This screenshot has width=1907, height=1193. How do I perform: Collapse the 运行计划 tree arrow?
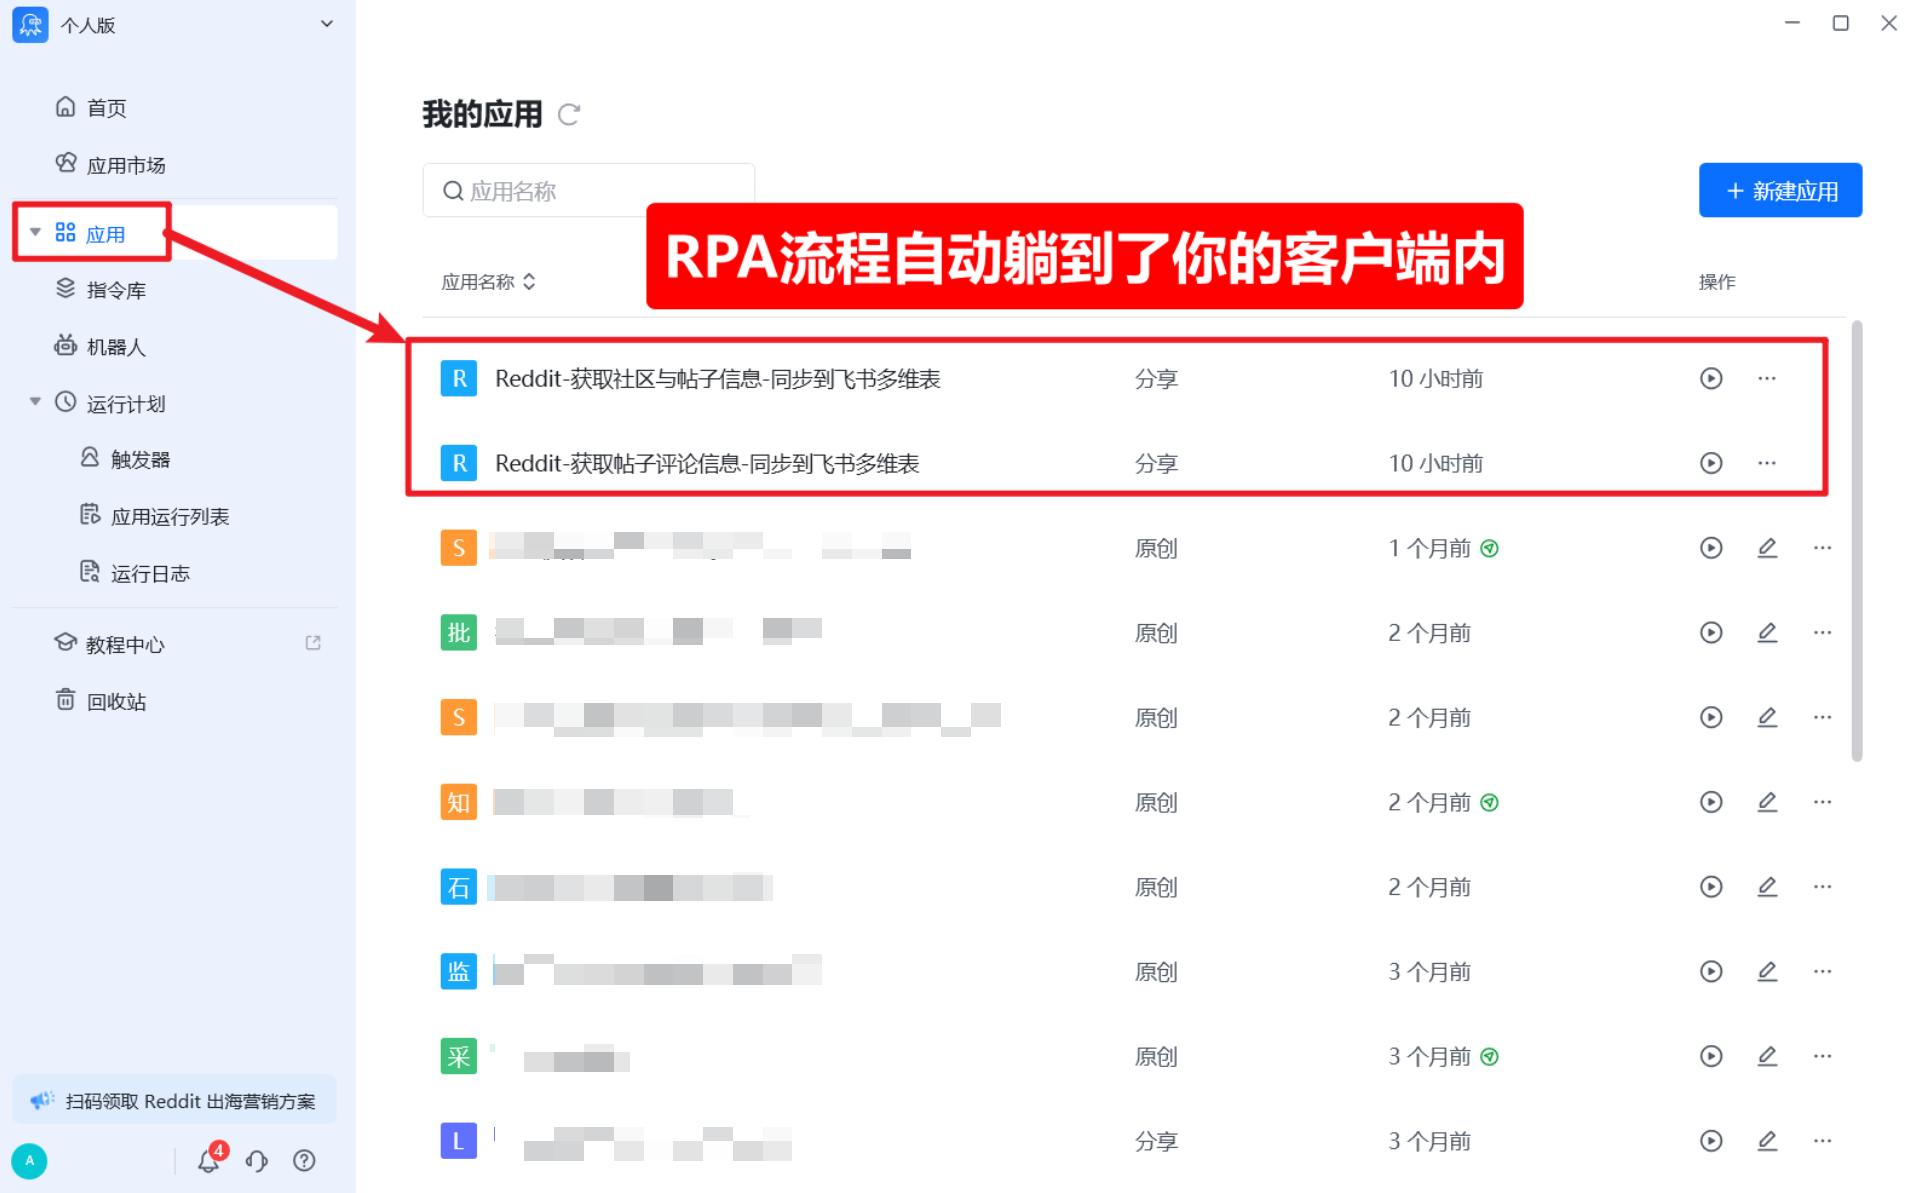pyautogui.click(x=35, y=402)
